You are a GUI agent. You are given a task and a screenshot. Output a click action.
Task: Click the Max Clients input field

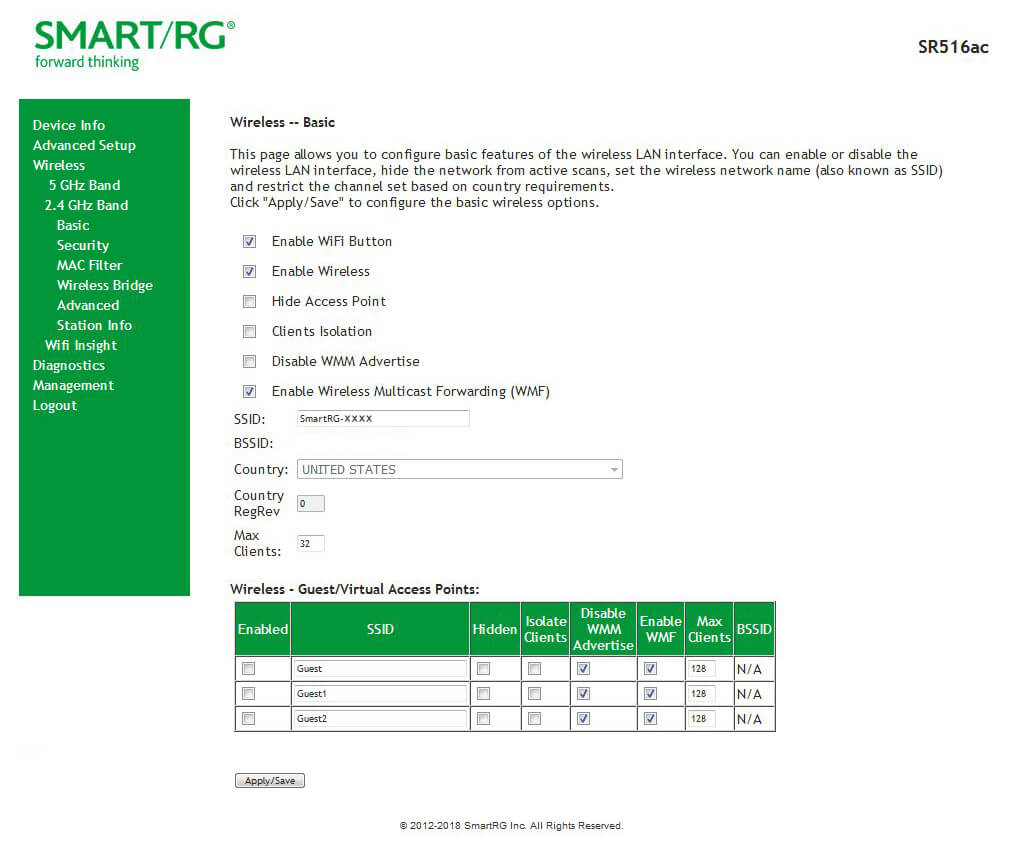310,544
